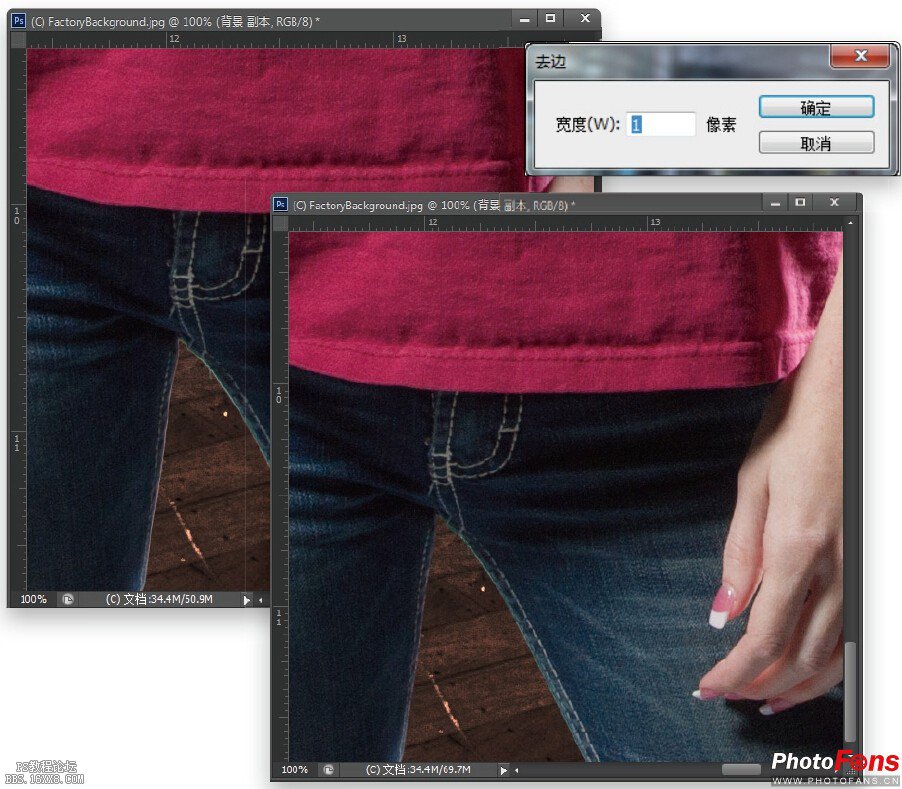Click the status icon next to zoom in the back window
902x789 pixels.
[x=68, y=600]
